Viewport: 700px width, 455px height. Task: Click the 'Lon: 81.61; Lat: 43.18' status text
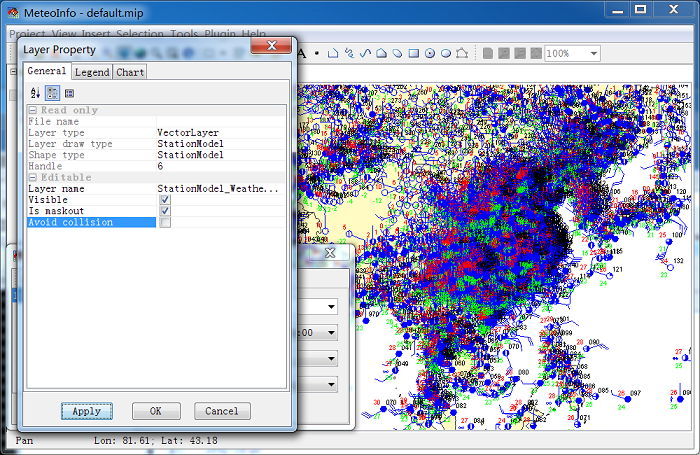click(155, 441)
